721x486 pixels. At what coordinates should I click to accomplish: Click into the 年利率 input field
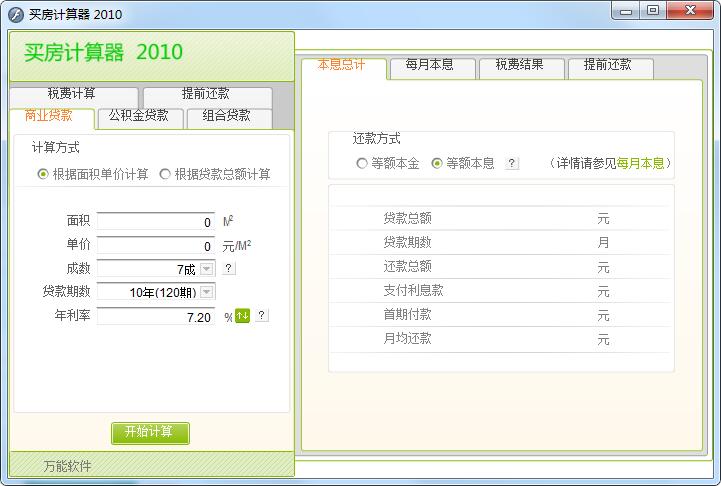click(x=156, y=316)
